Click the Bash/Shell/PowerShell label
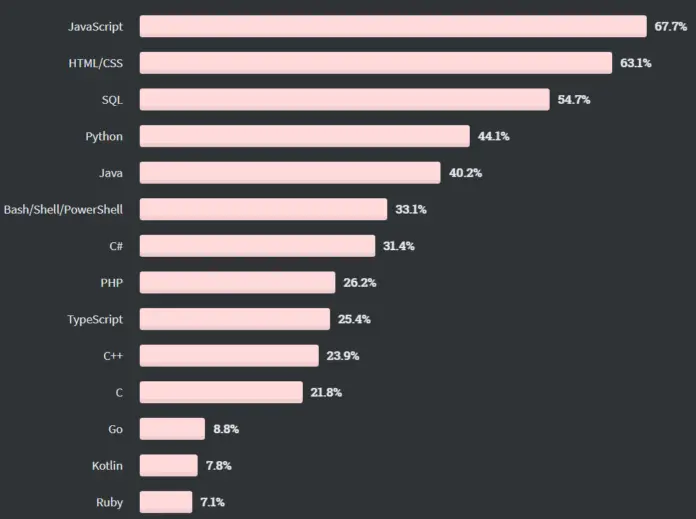Screen dimensions: 696x519 click(x=63, y=210)
